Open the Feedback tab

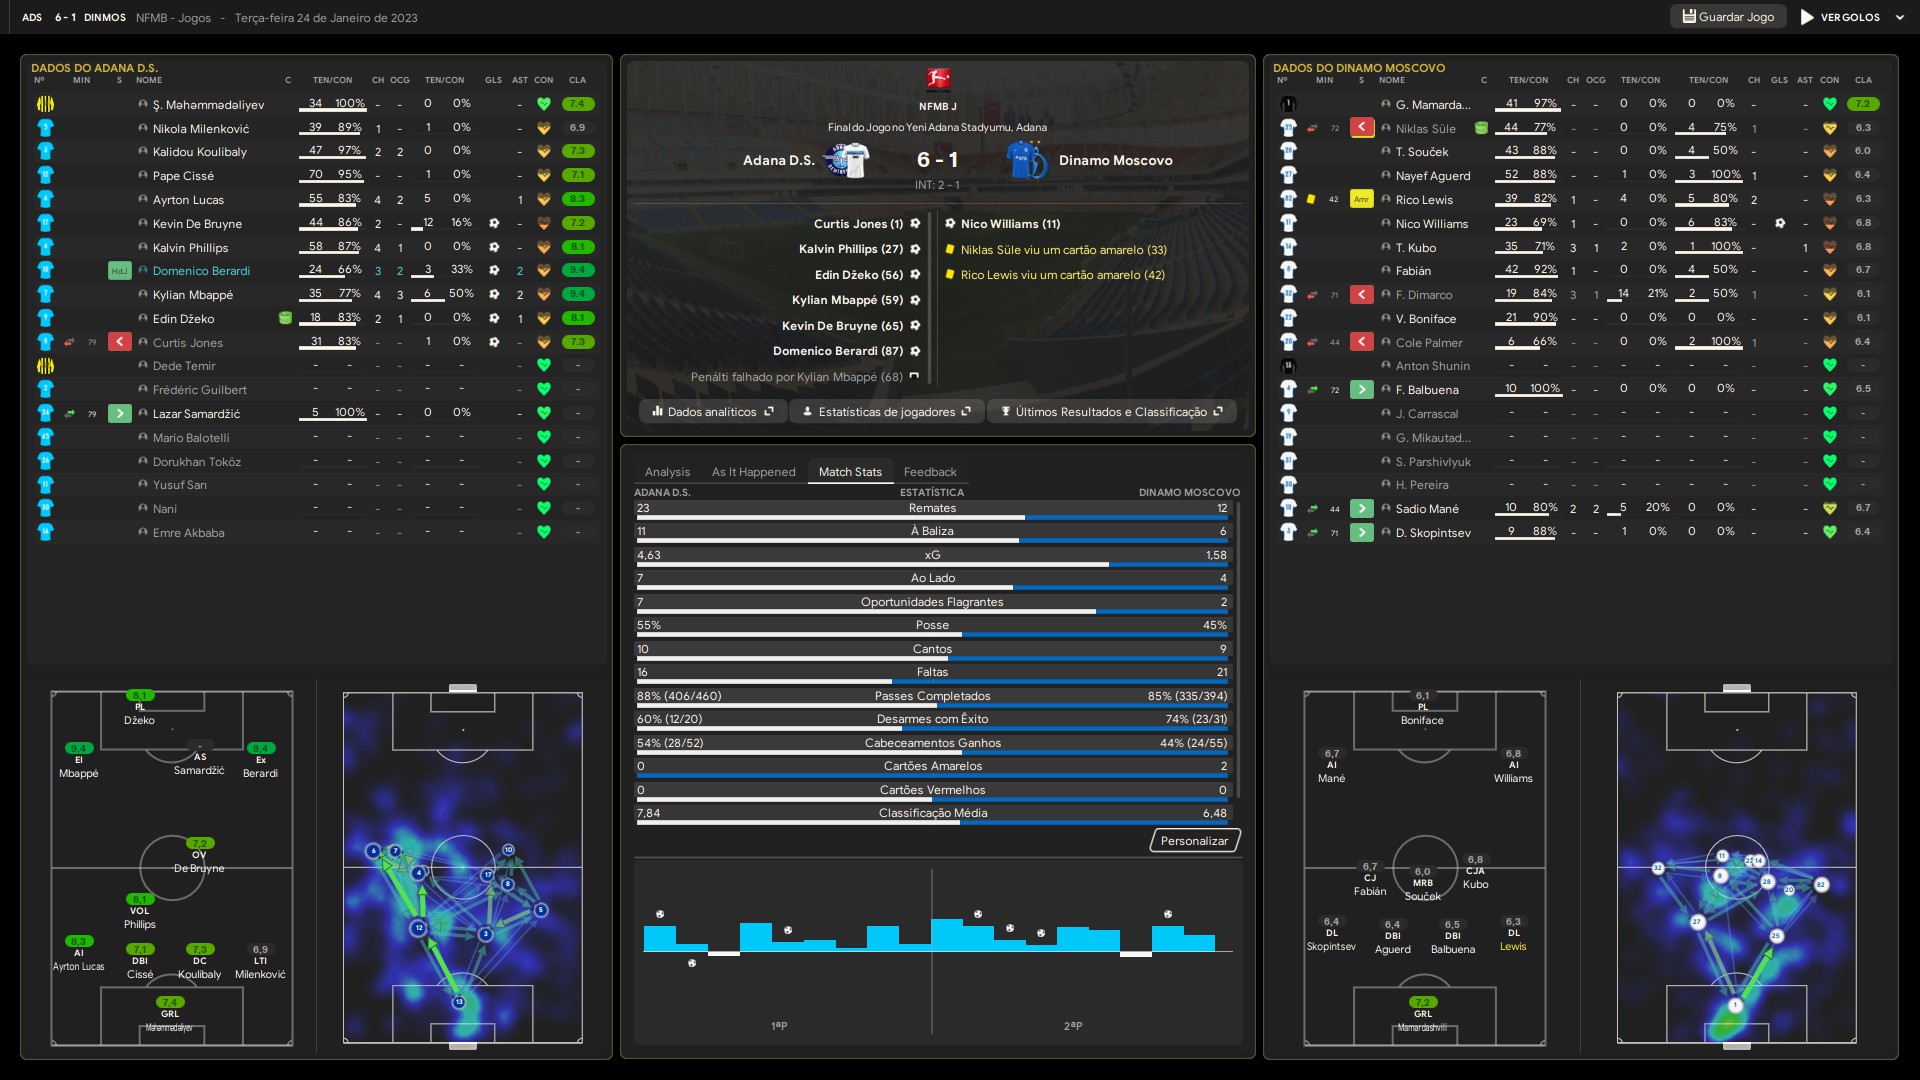pos(930,472)
